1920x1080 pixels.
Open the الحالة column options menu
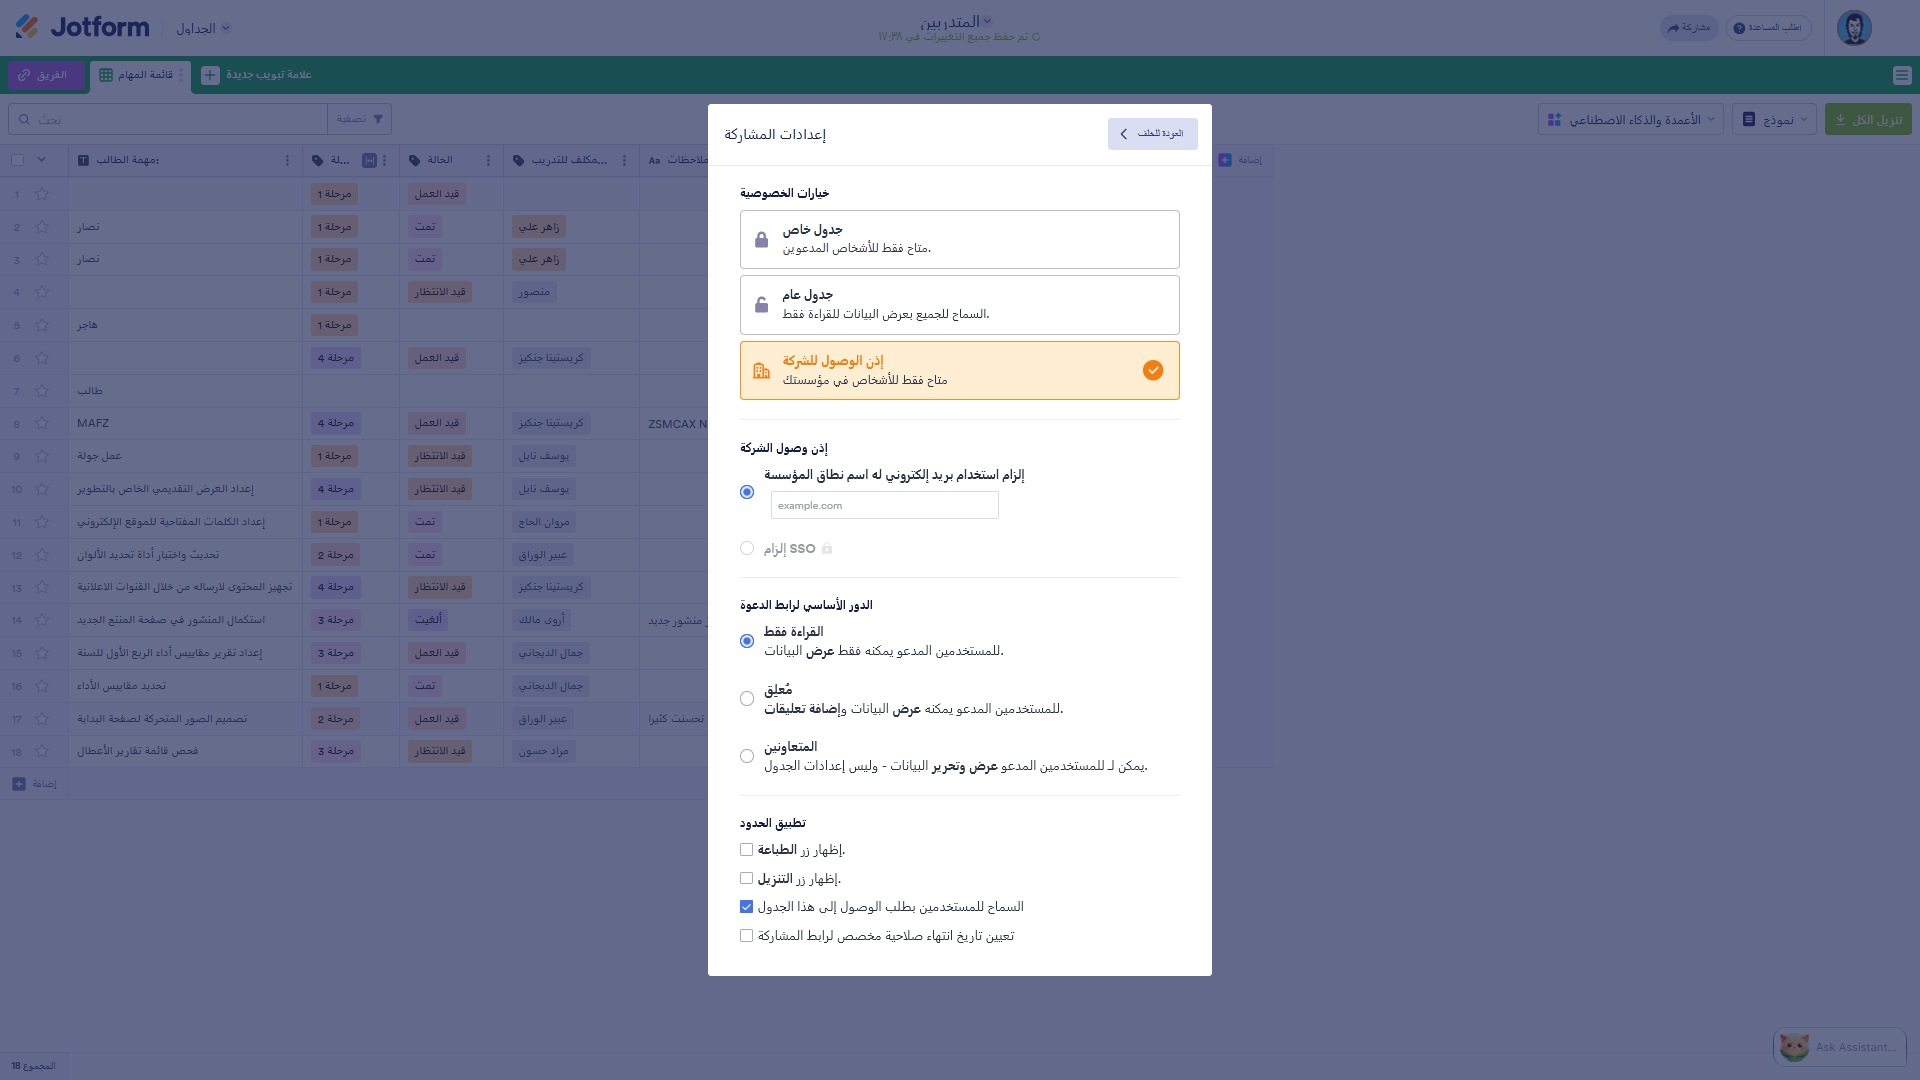pos(488,160)
